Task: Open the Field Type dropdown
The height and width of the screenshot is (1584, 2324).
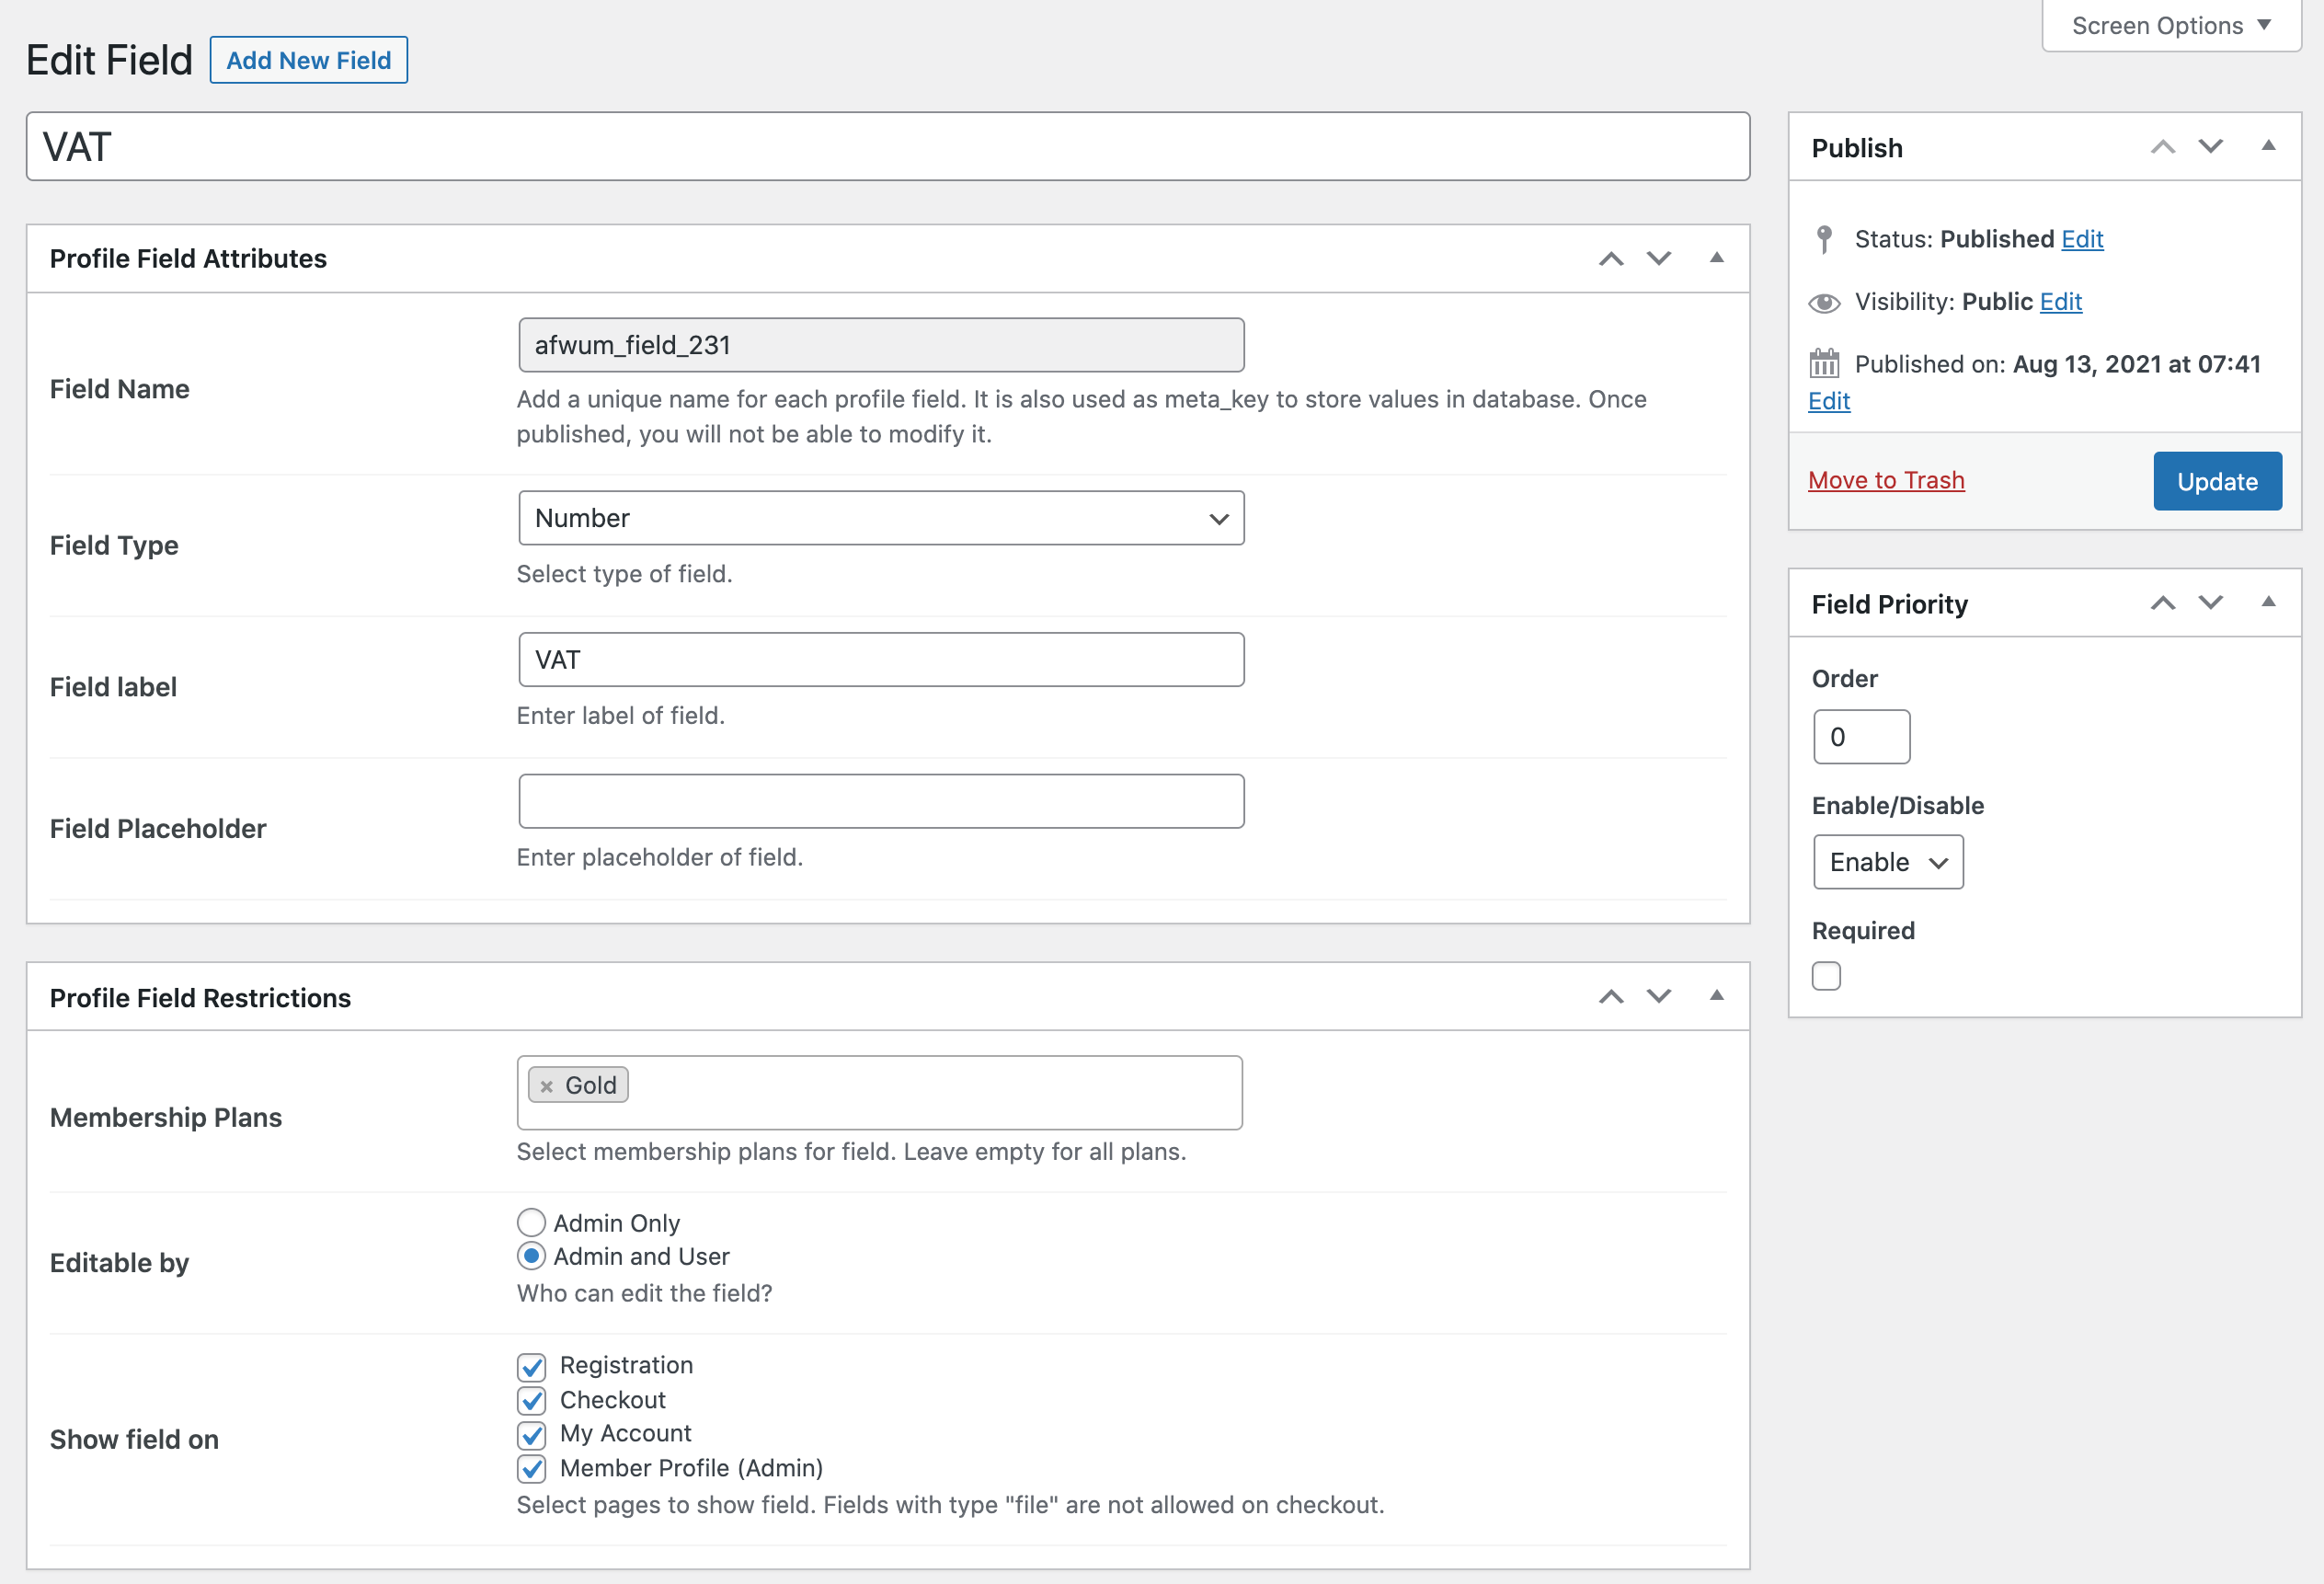Action: tap(880, 518)
